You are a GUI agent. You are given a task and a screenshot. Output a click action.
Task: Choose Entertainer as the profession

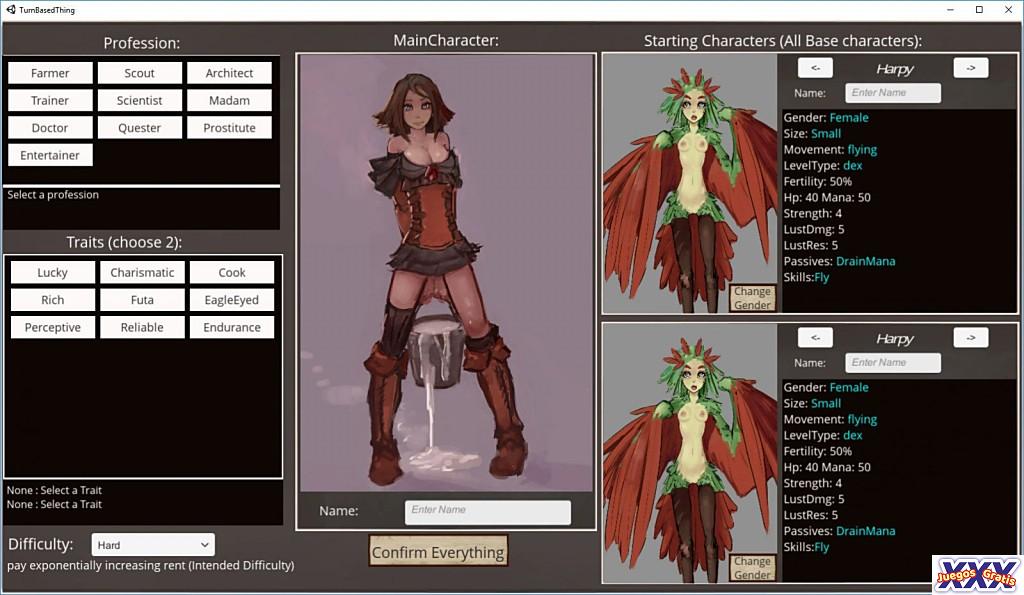click(x=50, y=155)
